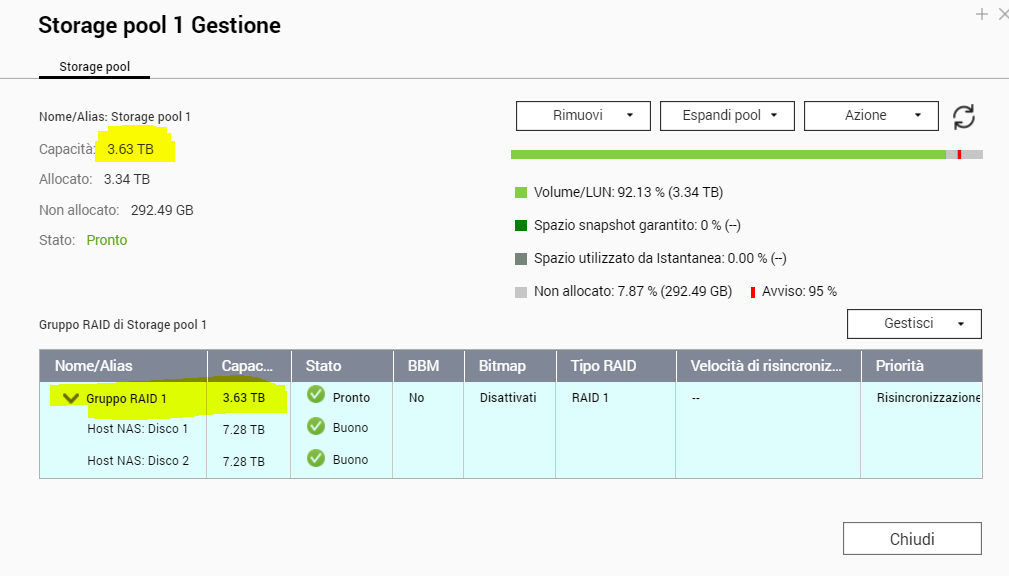Click the Tipo RAID column header
Screen dimensions: 1009x576
coord(603,366)
